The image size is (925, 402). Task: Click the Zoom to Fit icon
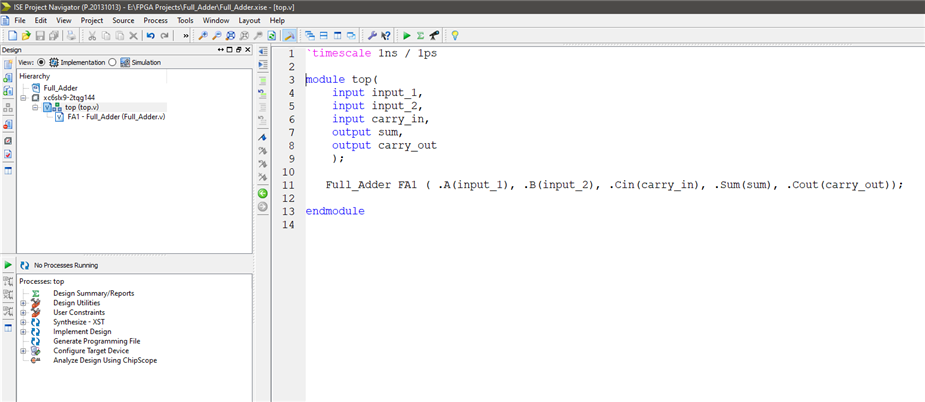point(231,35)
